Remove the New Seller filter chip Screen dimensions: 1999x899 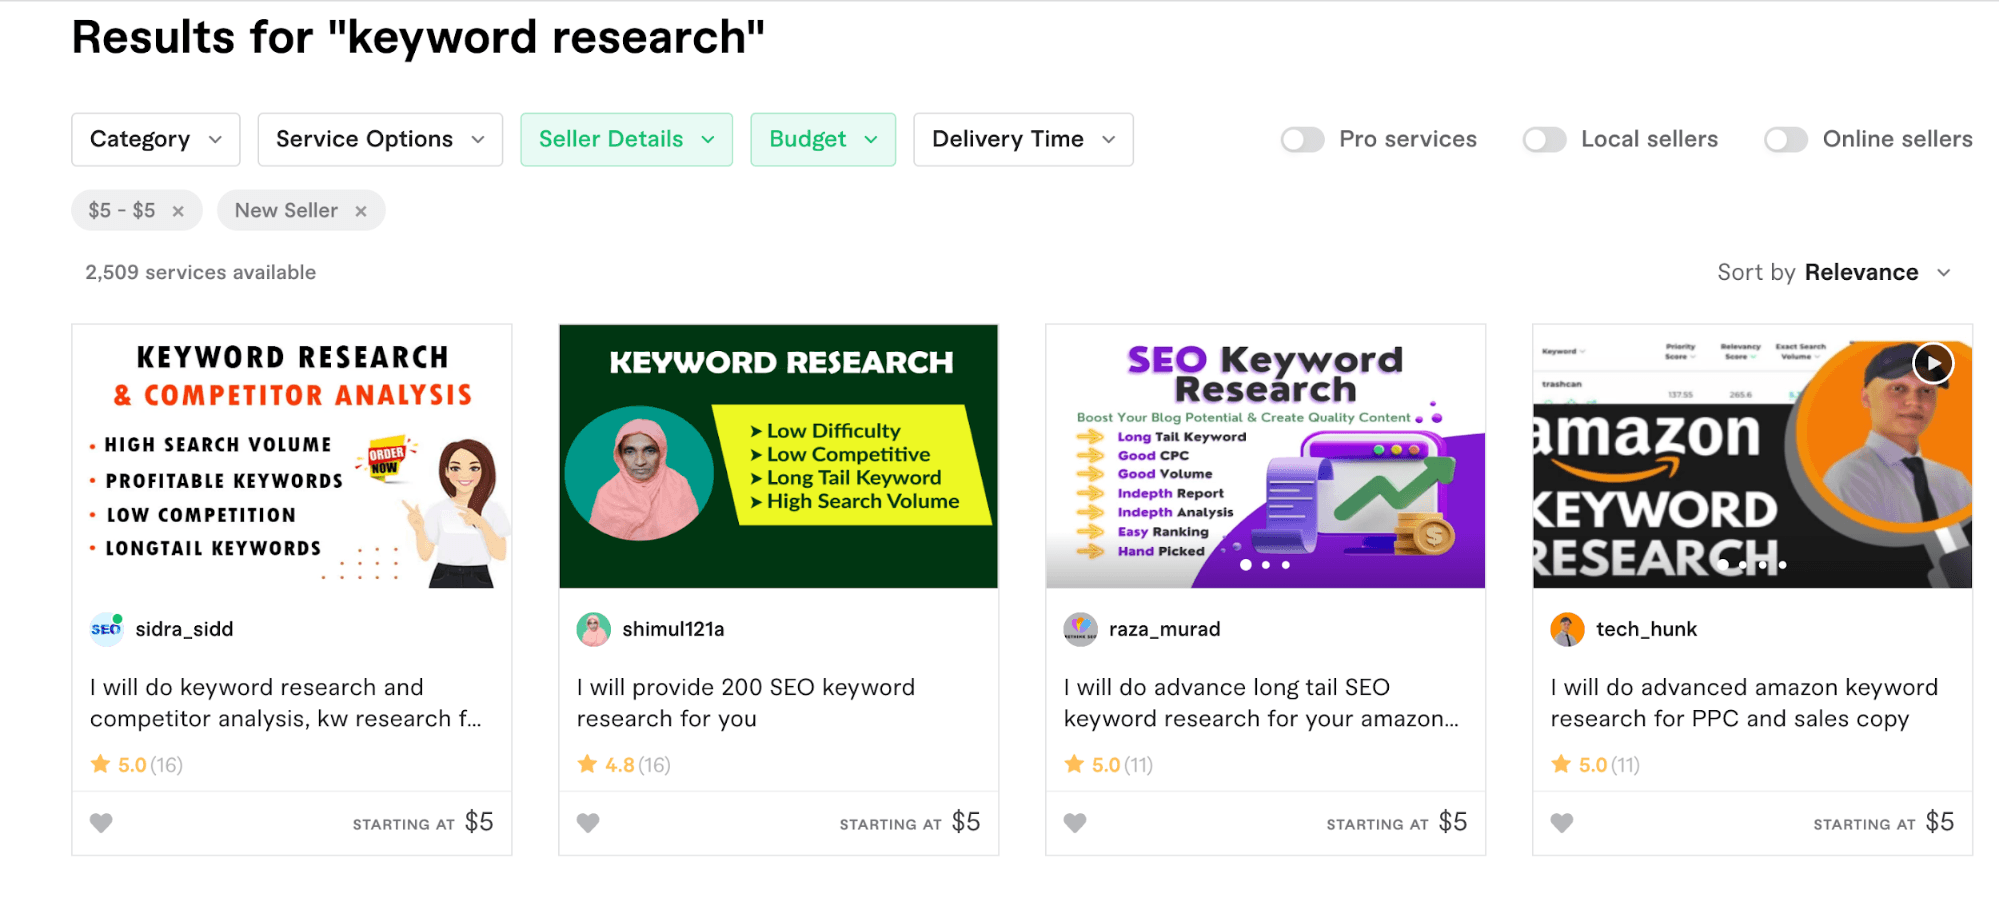pos(361,211)
